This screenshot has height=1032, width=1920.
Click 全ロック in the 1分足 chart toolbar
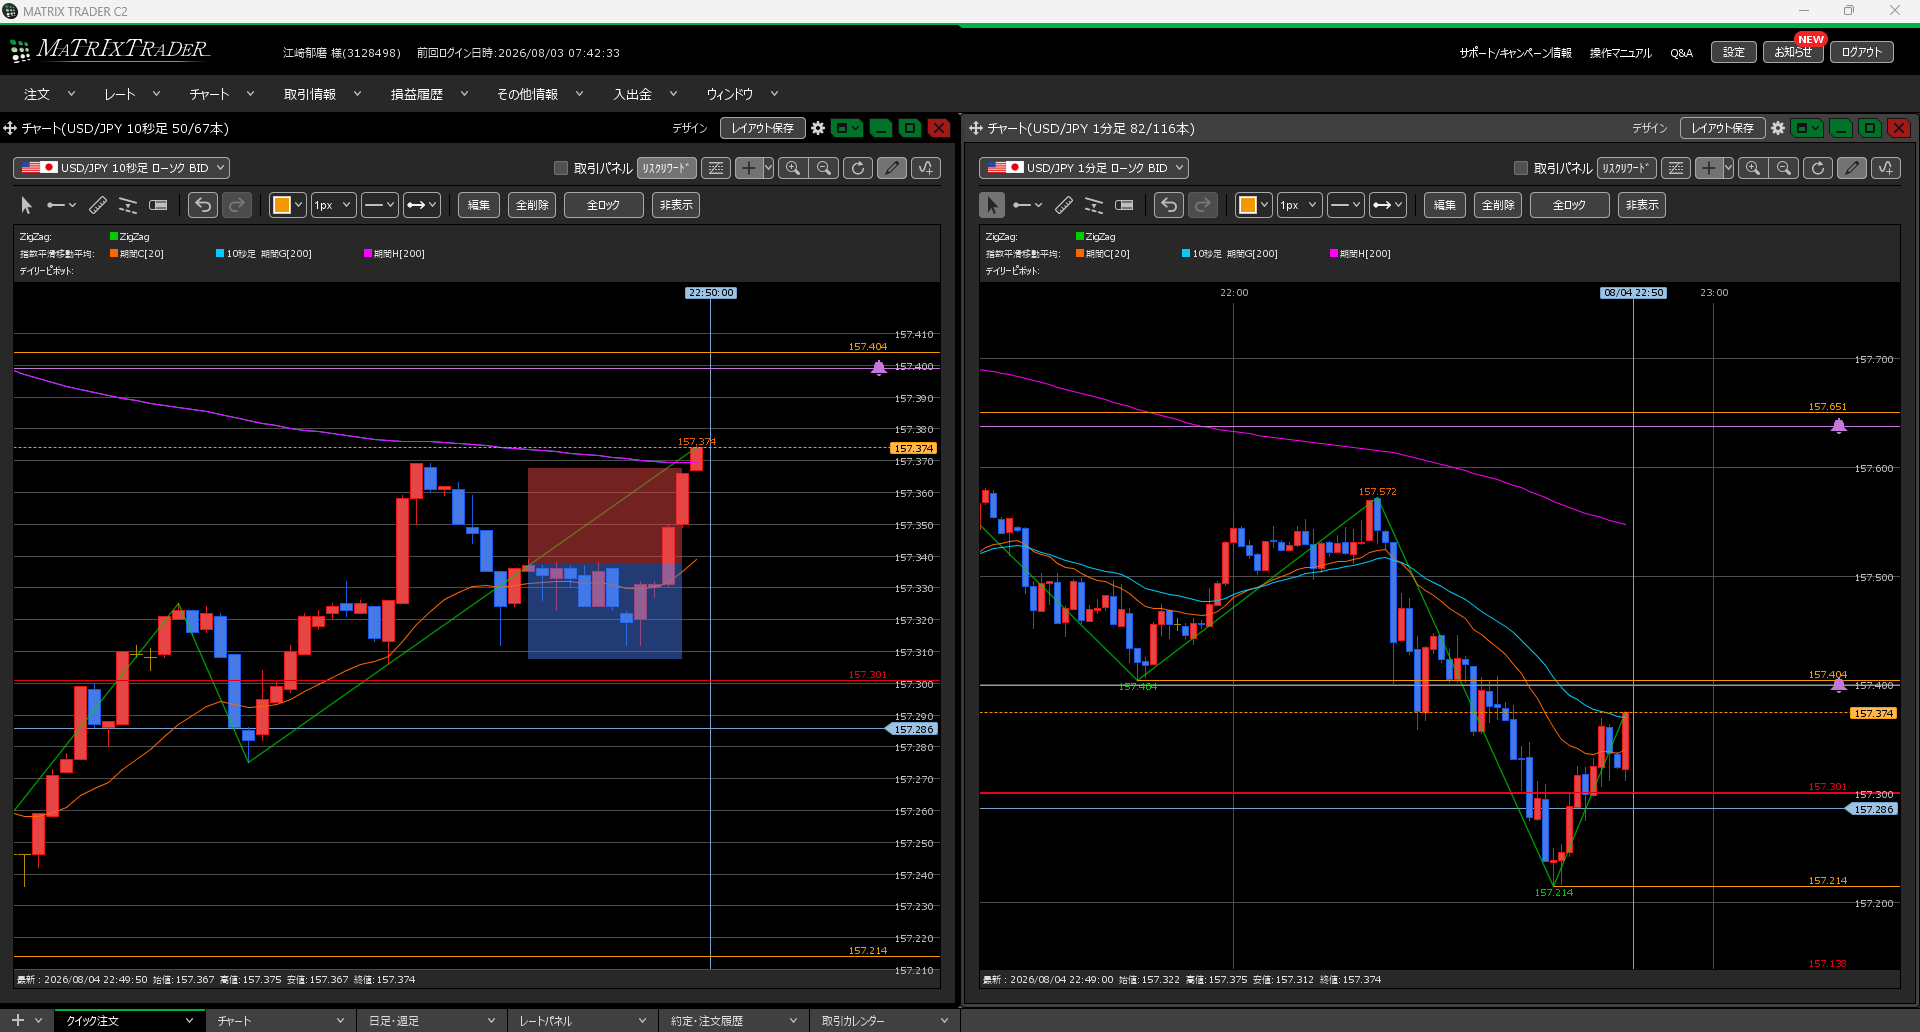1569,205
